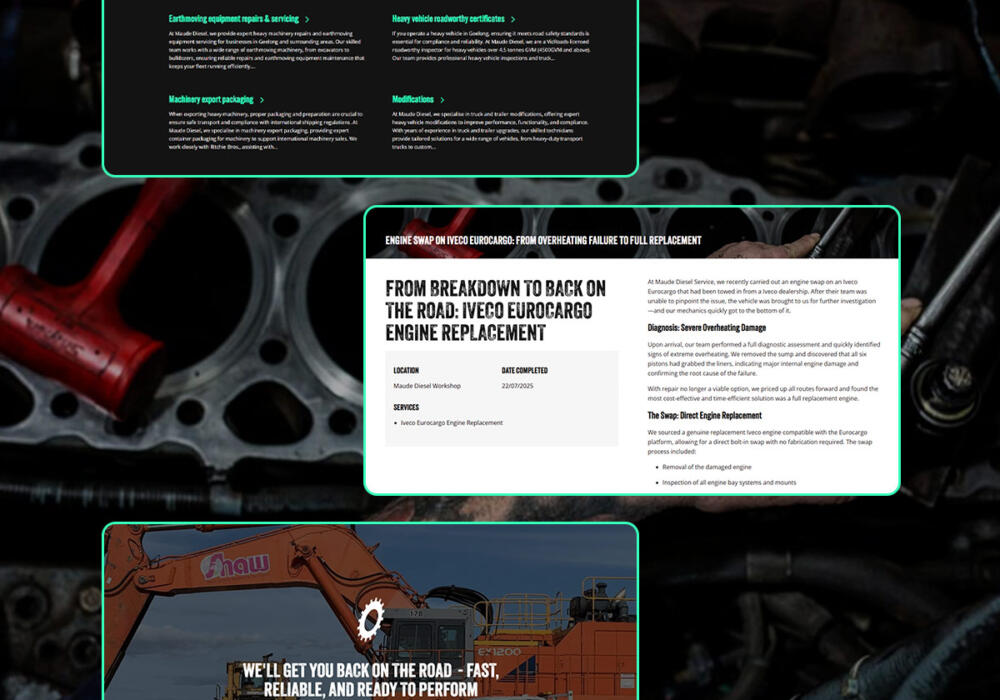Open the Earthmoving equipment repairs & servicing link

[233, 19]
